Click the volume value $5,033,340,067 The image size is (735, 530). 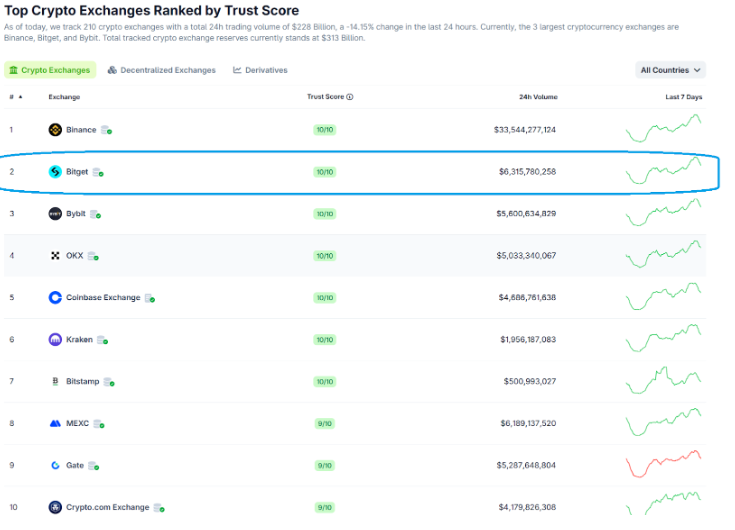526,256
